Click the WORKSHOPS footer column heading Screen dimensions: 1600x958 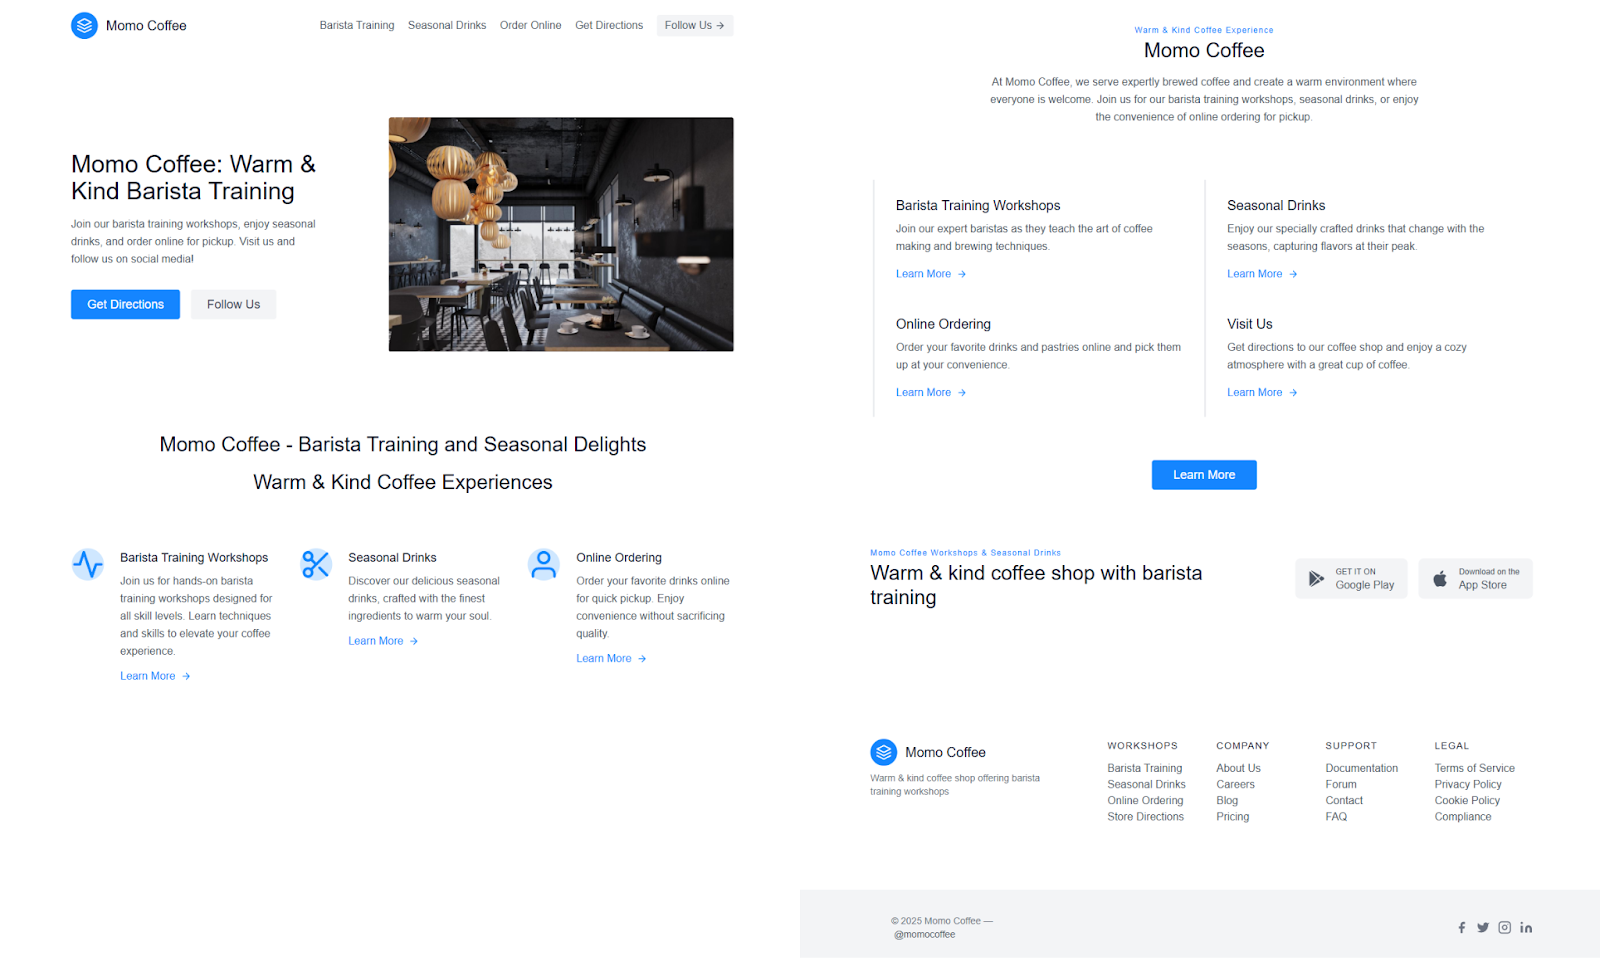1142,746
